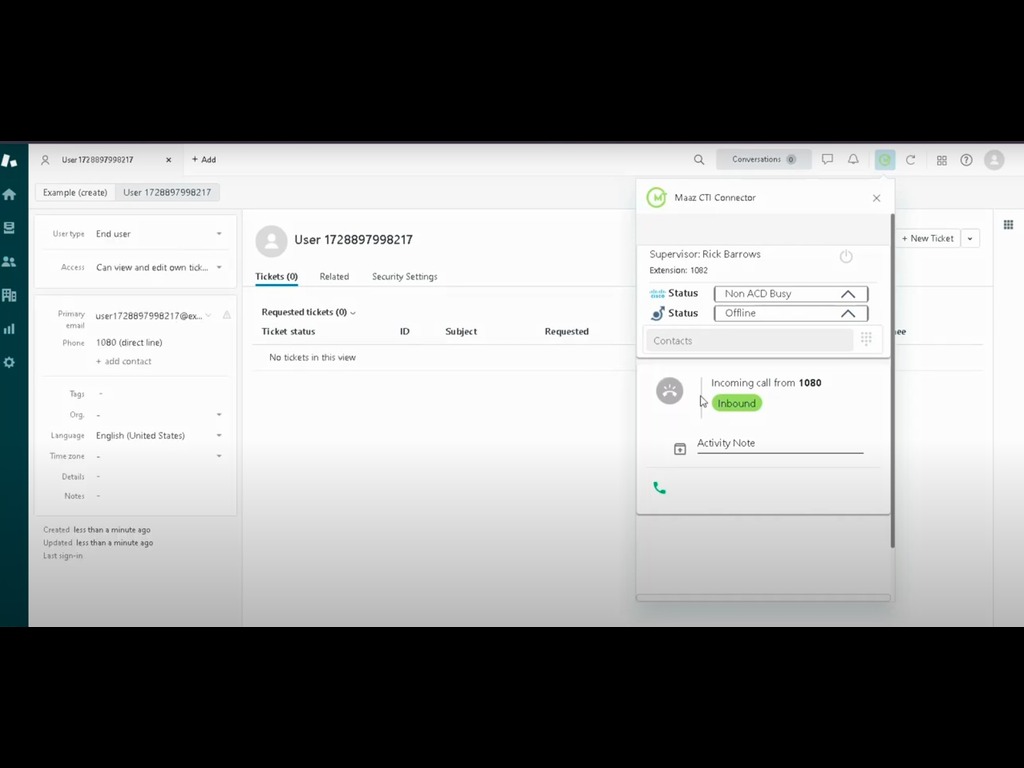1024x768 pixels.
Task: Open the Admin gear icon in sidebar
Action: point(9,362)
